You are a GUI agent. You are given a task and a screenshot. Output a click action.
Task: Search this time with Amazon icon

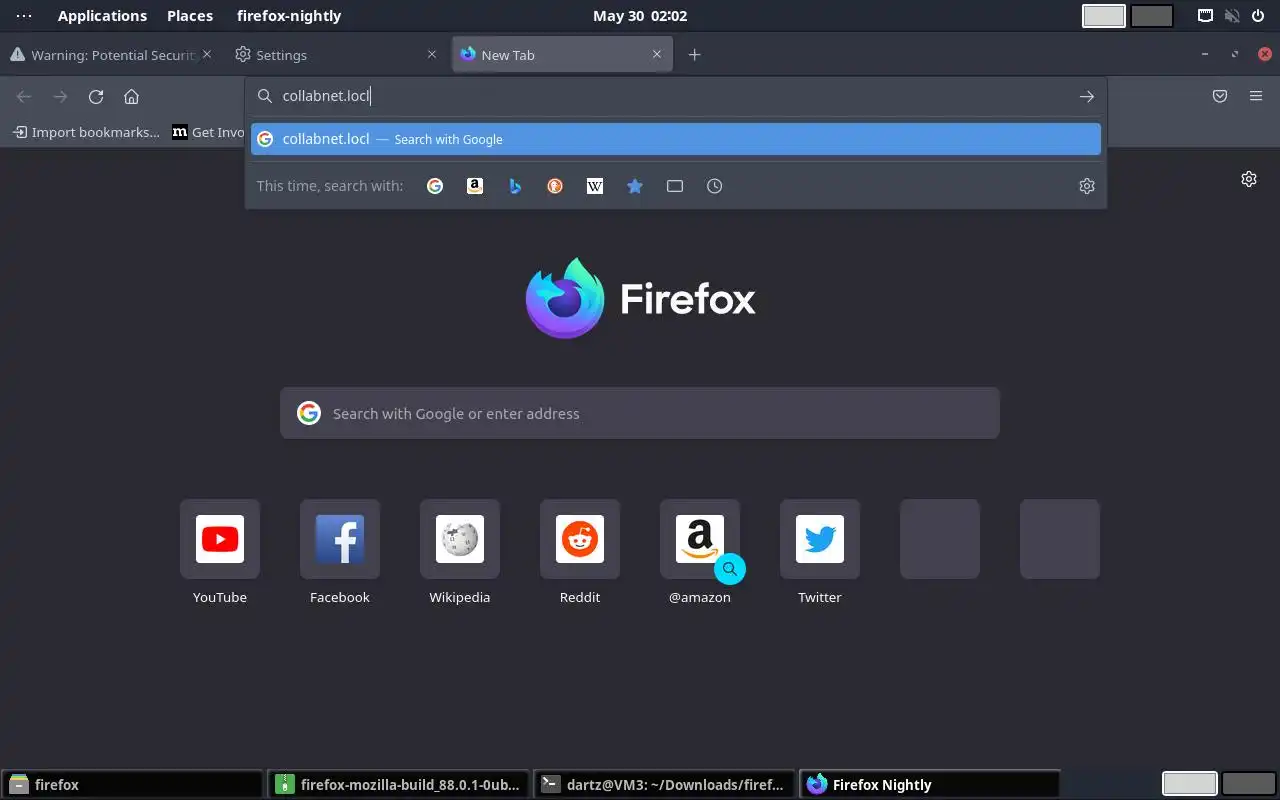475,186
